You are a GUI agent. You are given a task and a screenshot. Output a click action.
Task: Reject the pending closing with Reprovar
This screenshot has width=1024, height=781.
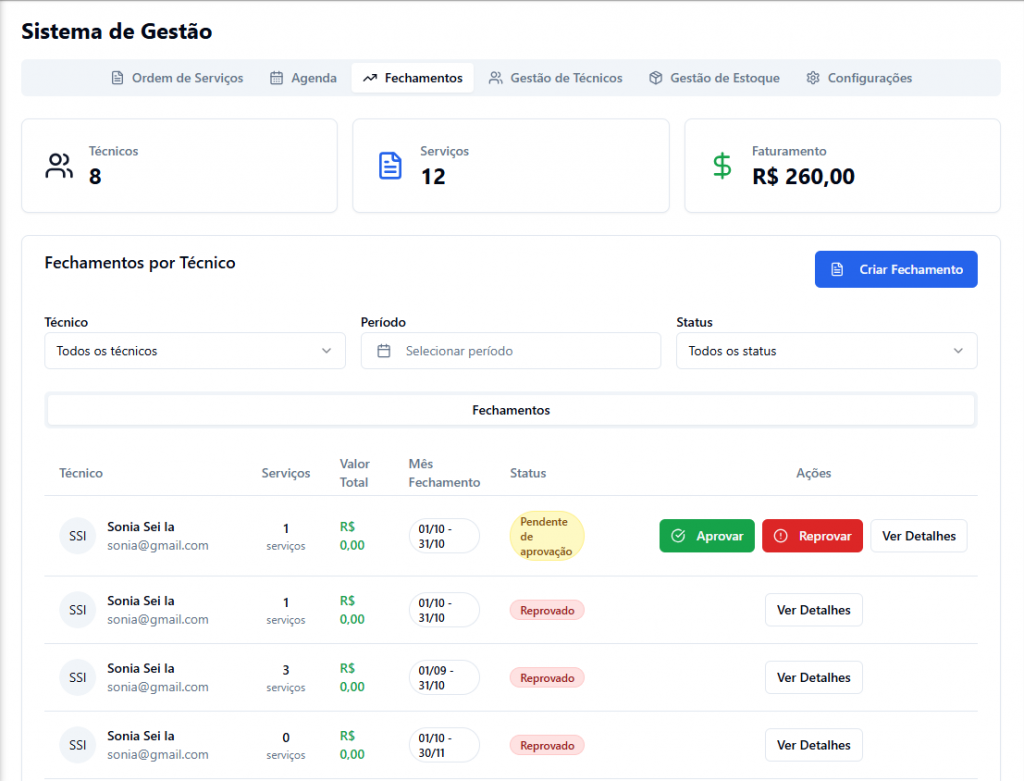[x=812, y=535]
